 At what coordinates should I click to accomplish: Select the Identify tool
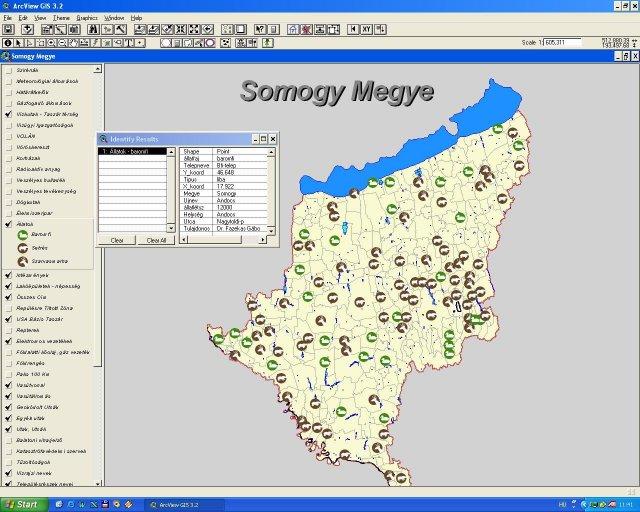[x=9, y=43]
